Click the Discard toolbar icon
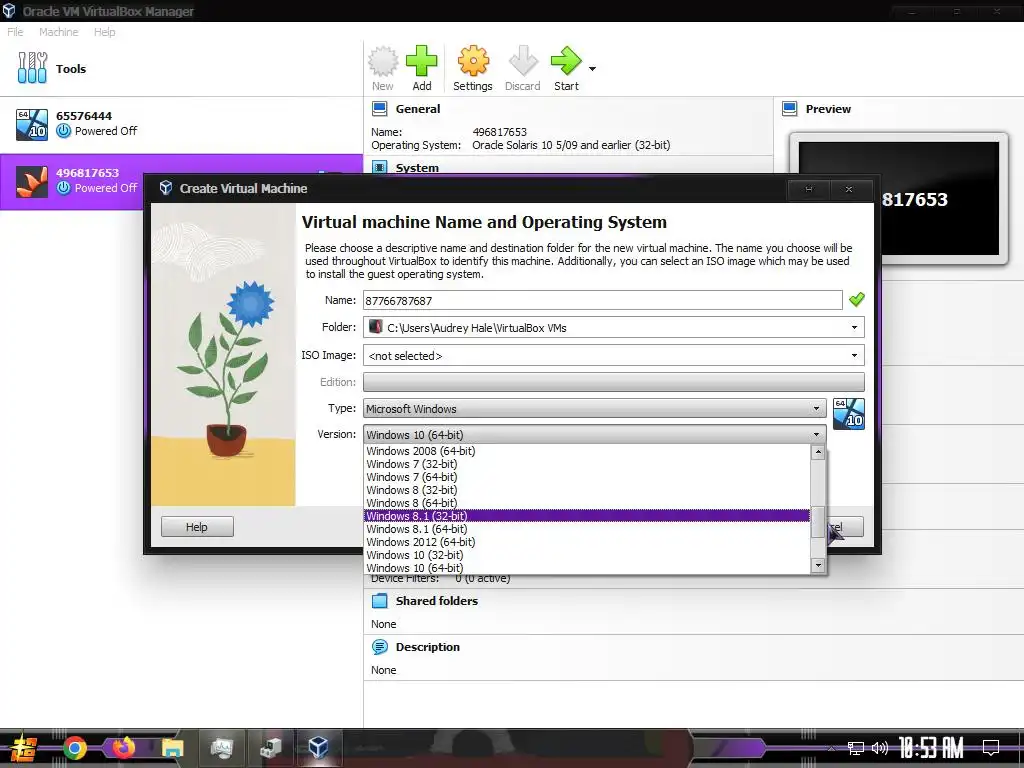This screenshot has width=1024, height=768. tap(522, 61)
